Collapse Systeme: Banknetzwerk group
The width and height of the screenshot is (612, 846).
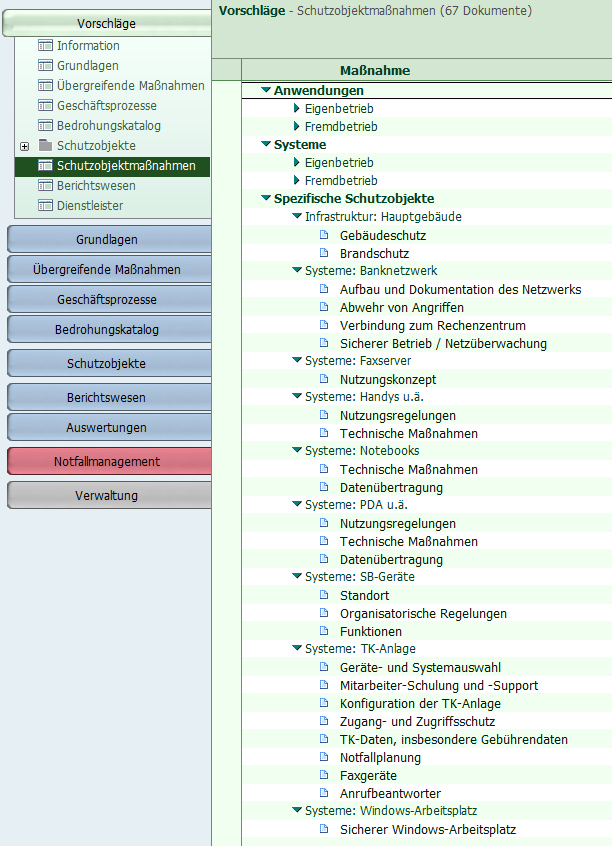click(296, 270)
